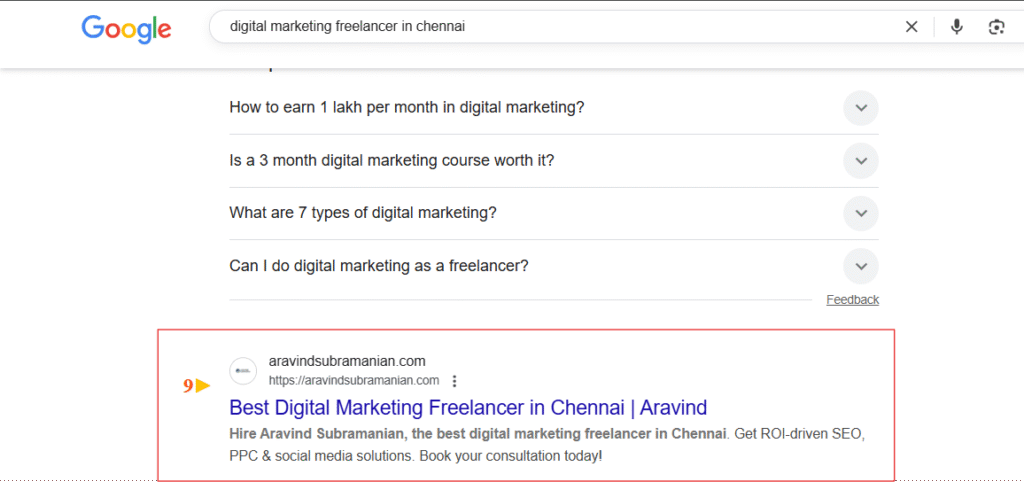This screenshot has height=482, width=1024.
Task: Open Google Lens image search
Action: click(x=996, y=27)
